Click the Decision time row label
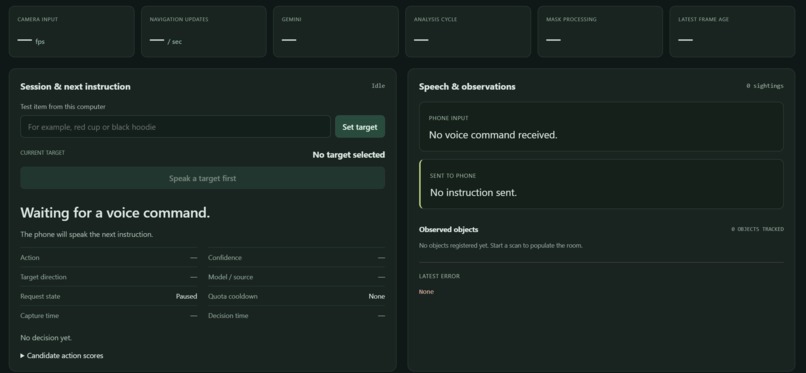Image resolution: width=806 pixels, height=373 pixels. (x=228, y=315)
